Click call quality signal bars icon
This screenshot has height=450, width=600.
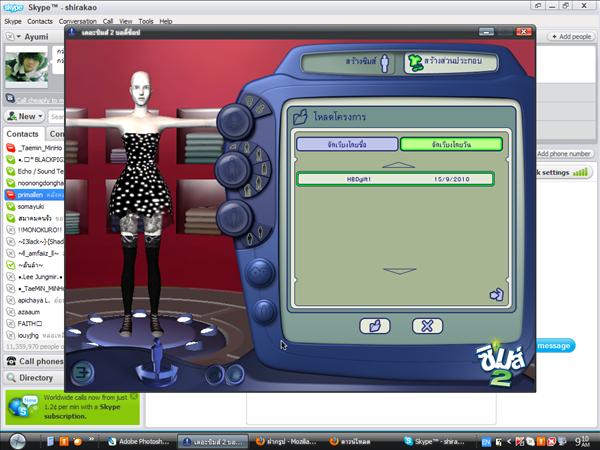pyautogui.click(x=580, y=172)
